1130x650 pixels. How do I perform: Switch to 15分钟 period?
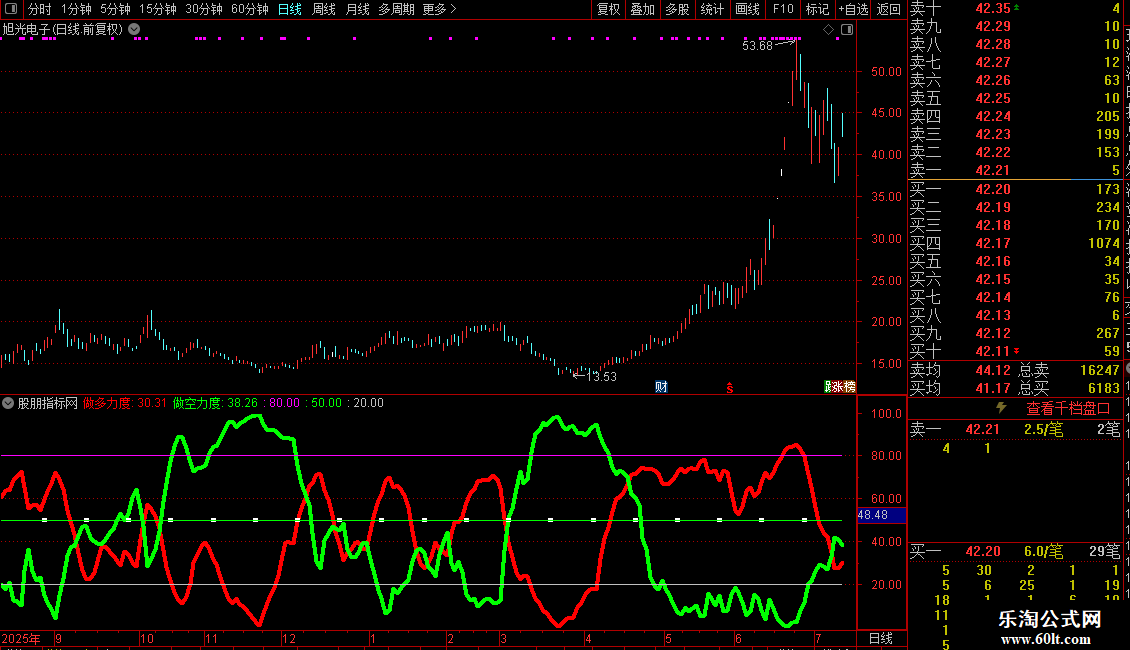[158, 9]
